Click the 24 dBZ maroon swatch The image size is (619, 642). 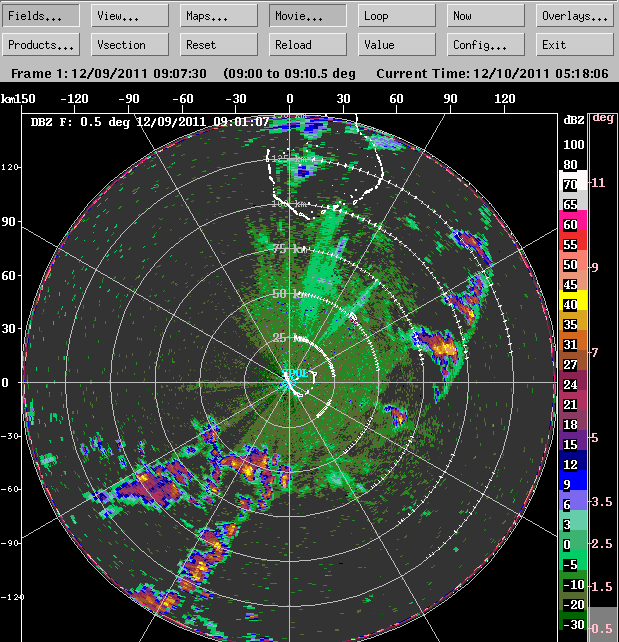coord(573,381)
